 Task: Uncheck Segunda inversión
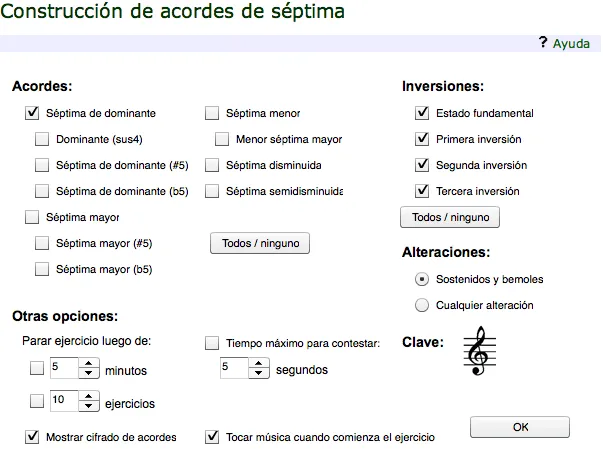pyautogui.click(x=422, y=165)
